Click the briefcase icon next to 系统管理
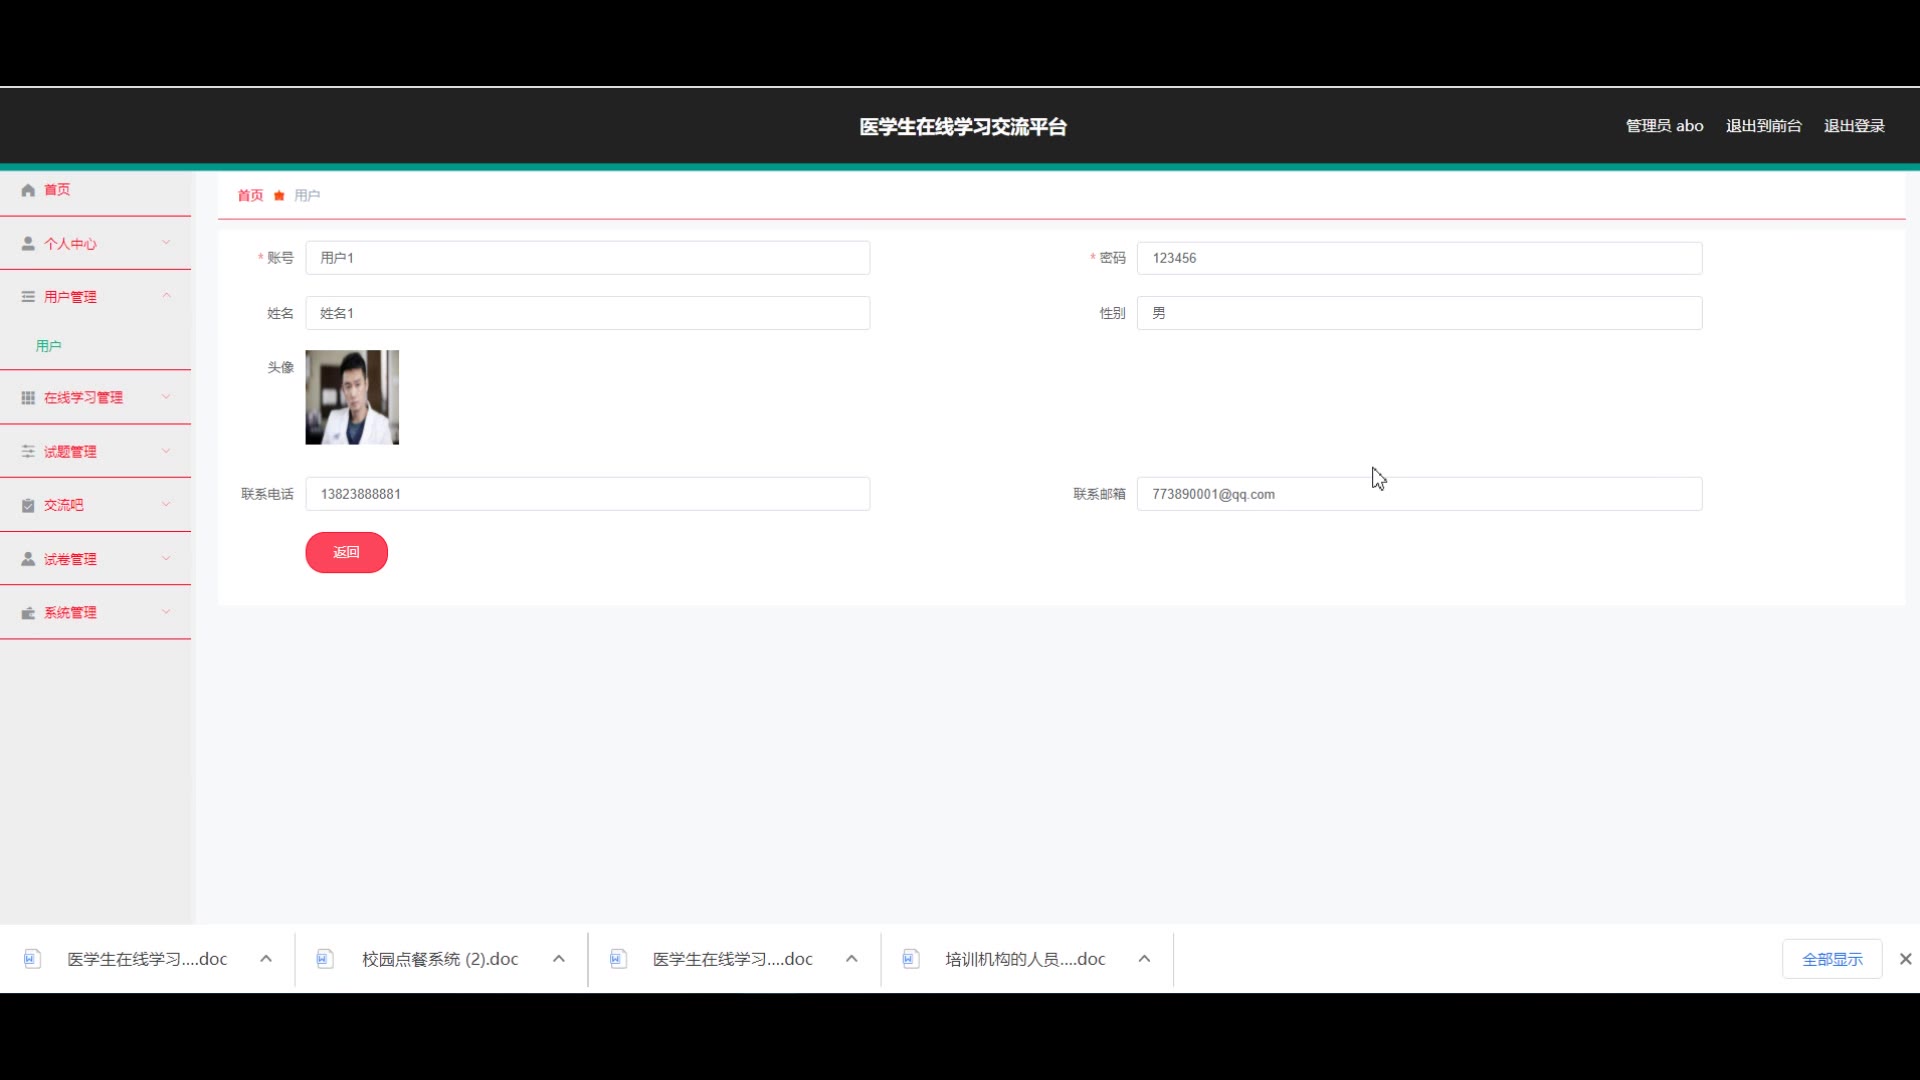Screen dimensions: 1920x1080 (28, 613)
